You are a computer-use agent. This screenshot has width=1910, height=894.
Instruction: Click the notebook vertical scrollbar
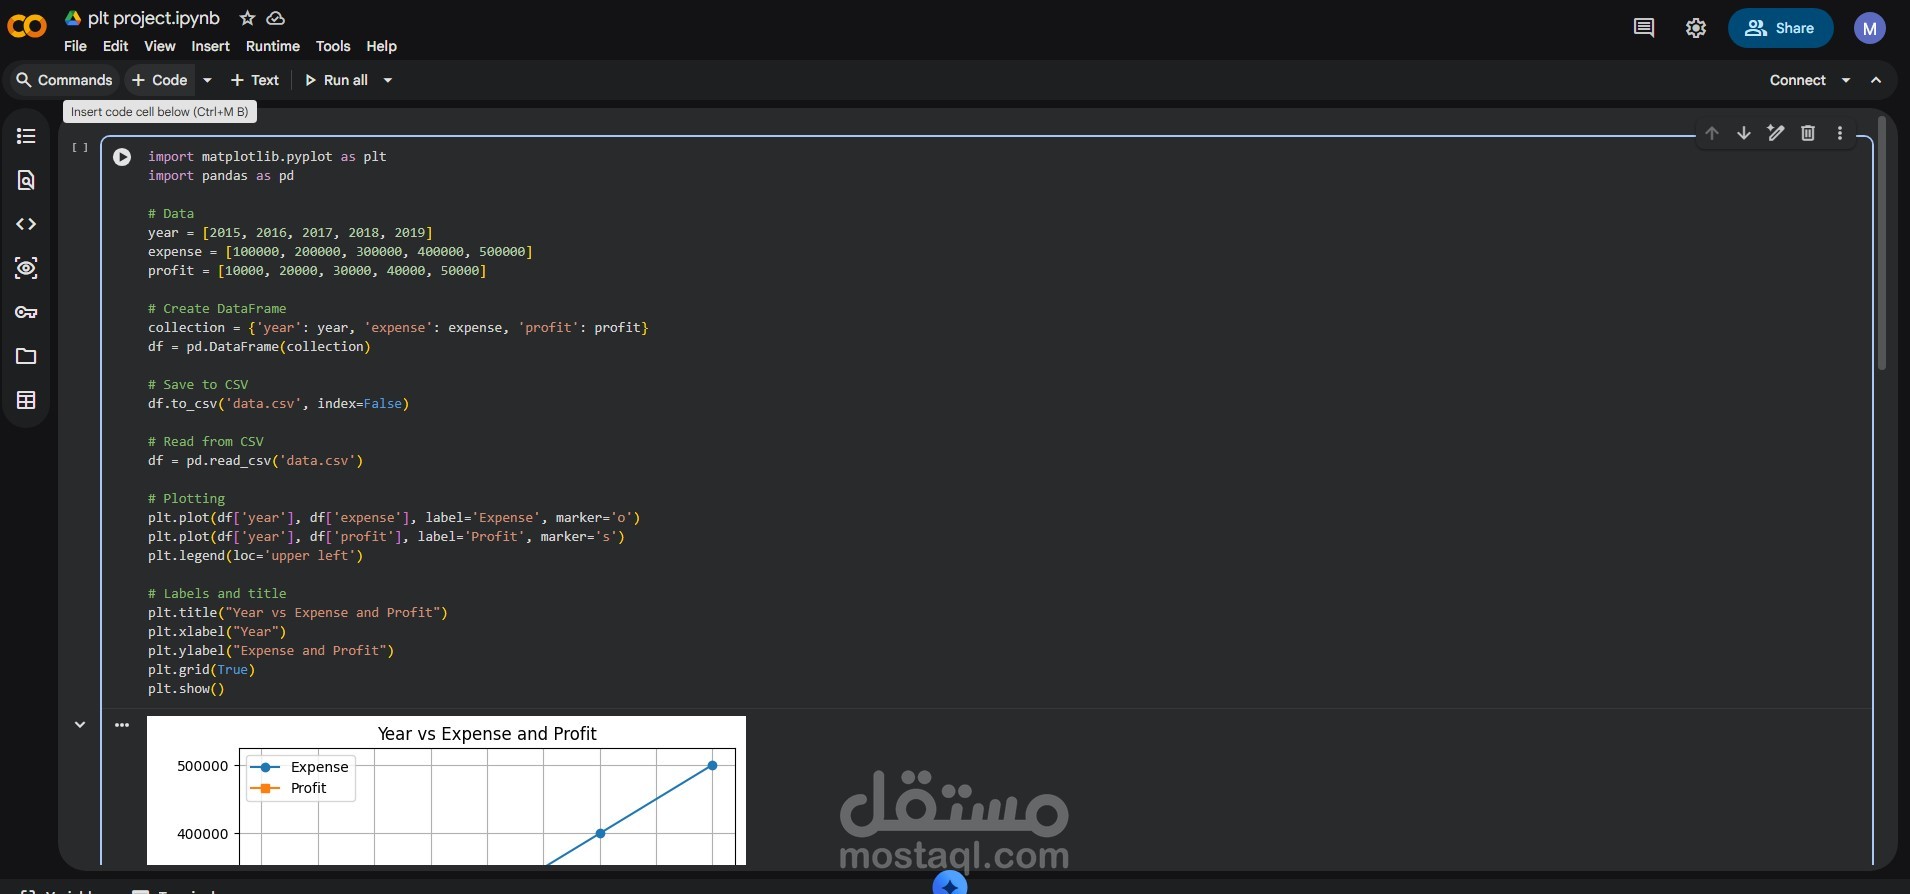1882,244
